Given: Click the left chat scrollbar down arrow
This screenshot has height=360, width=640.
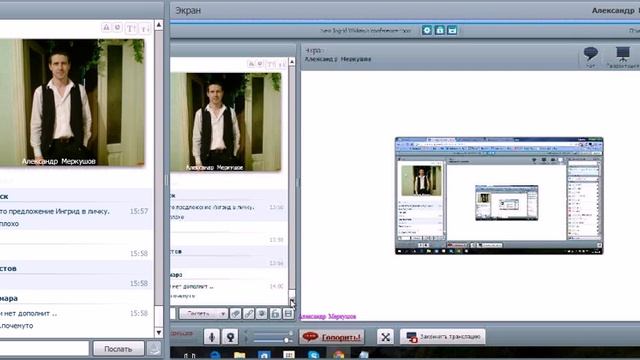Looking at the screenshot, I should (159, 333).
